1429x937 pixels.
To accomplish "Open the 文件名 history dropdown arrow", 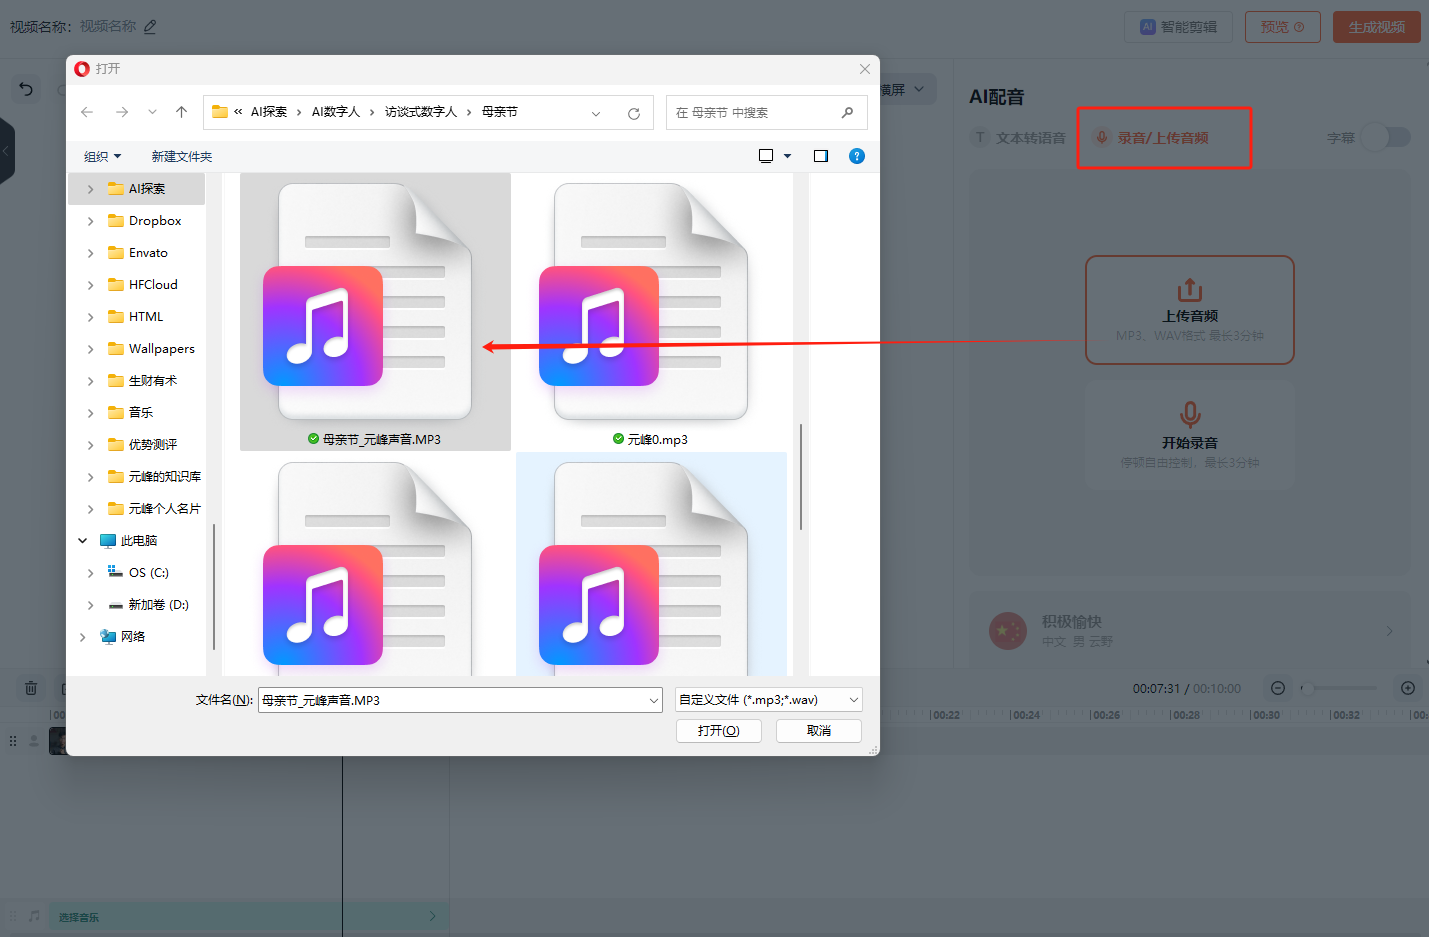I will [x=654, y=700].
